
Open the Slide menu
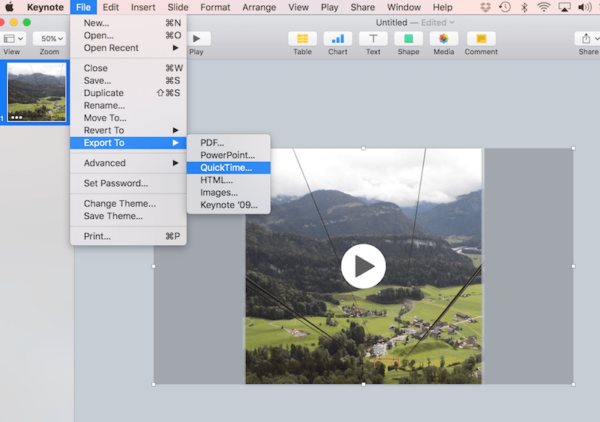[x=178, y=7]
